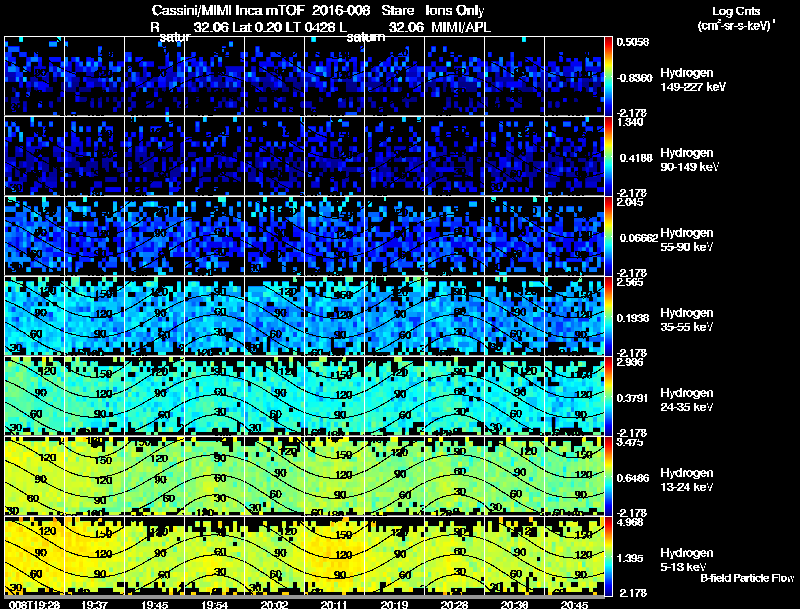Click the Hydrogen 13-24 keV label
Screen dimensions: 800x609
(687, 480)
